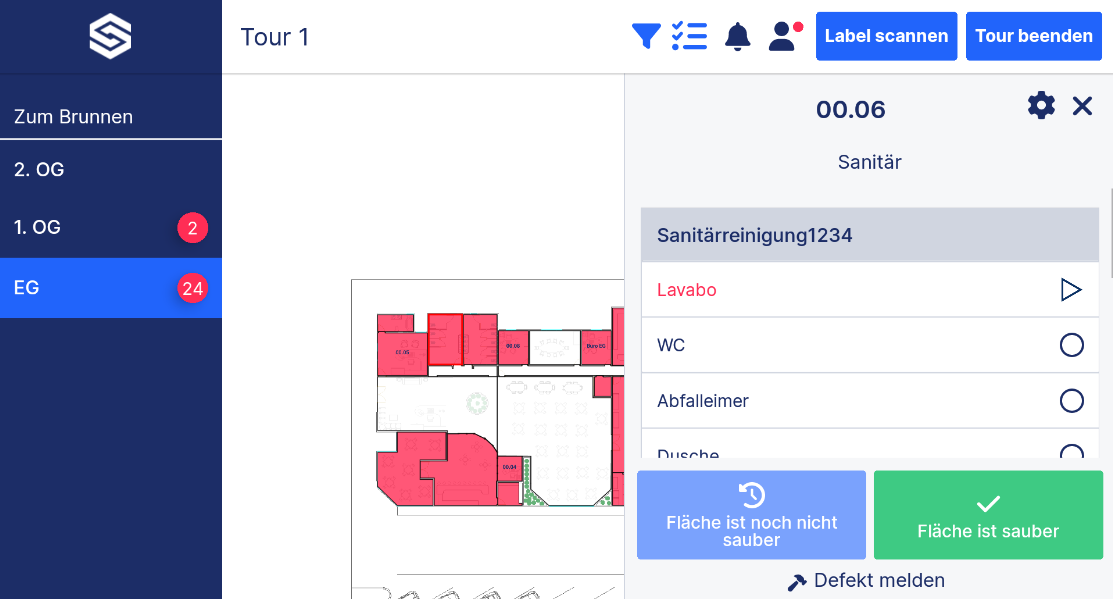Mark area with Fläche ist sauber
1113x599 pixels.
tap(988, 515)
